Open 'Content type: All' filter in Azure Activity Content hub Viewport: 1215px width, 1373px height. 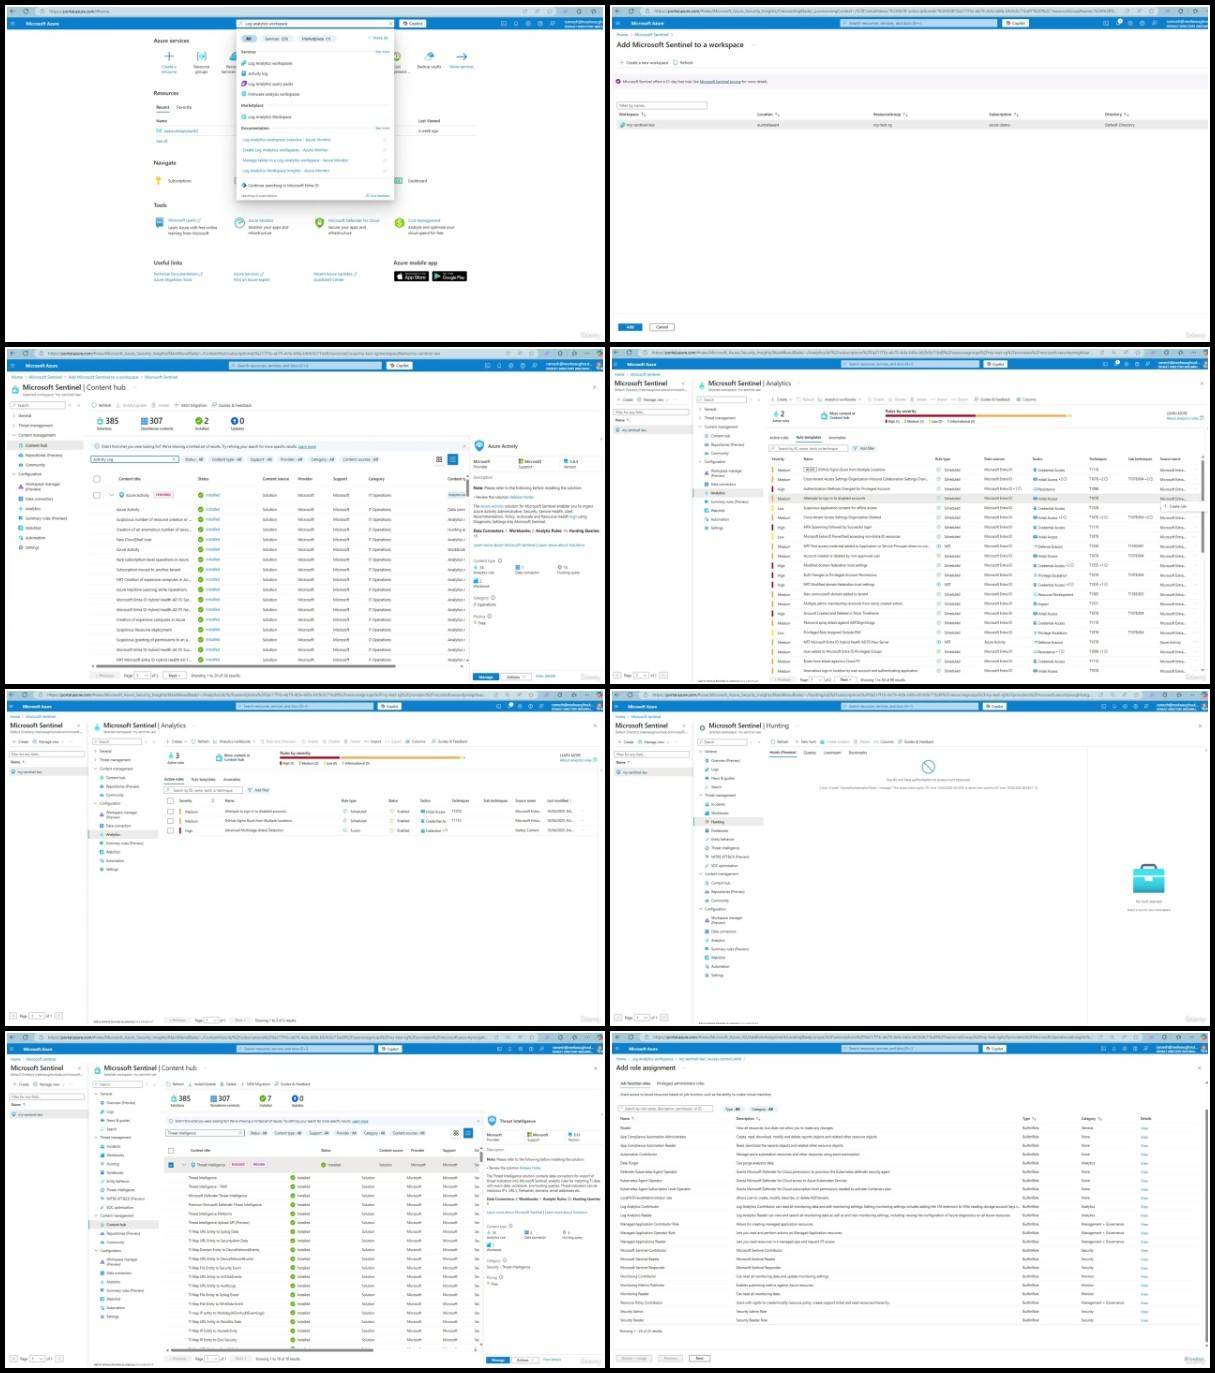[227, 460]
